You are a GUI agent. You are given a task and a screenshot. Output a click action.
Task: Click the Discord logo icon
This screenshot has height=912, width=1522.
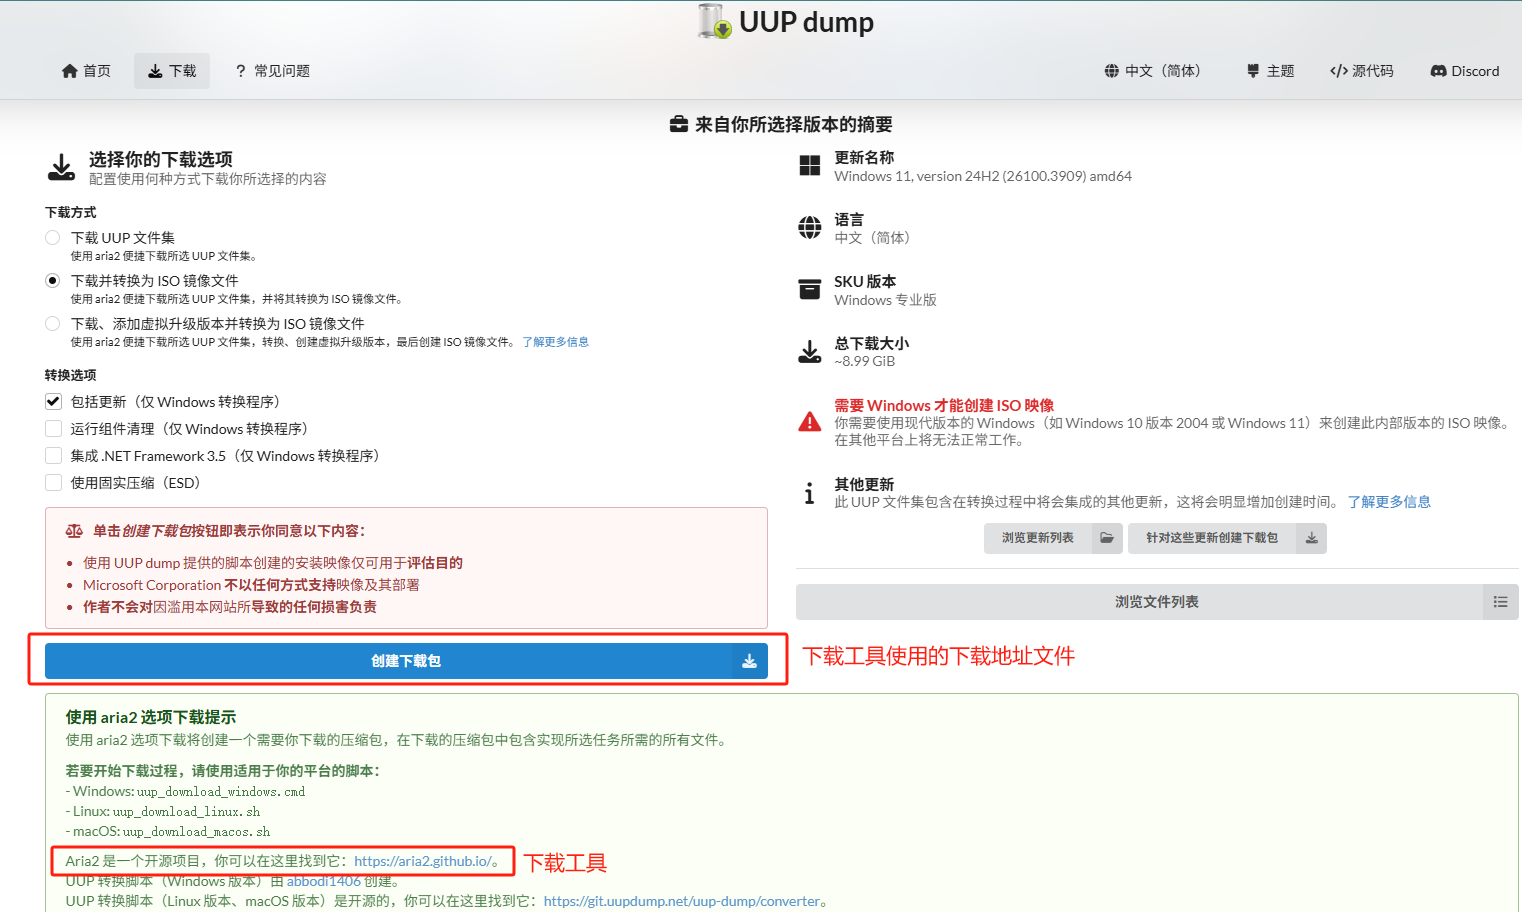(x=1439, y=71)
